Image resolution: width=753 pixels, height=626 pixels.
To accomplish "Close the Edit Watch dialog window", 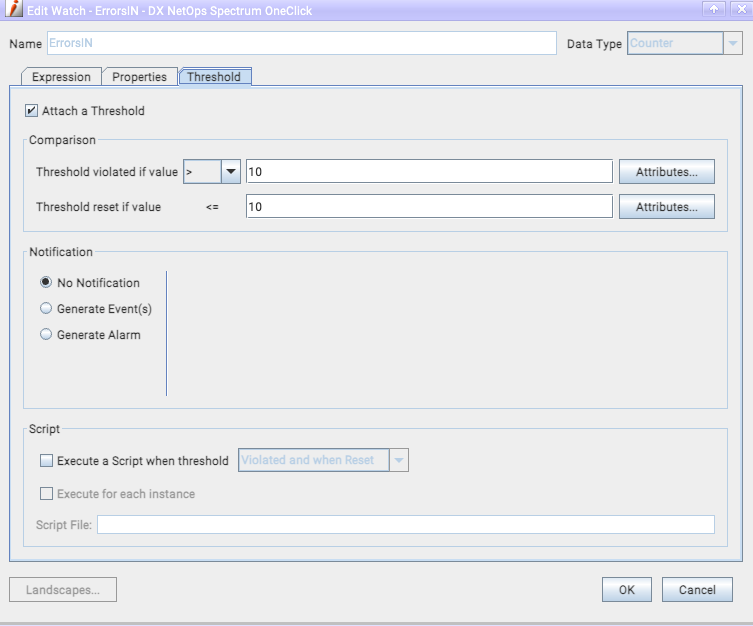I will coord(741,9).
